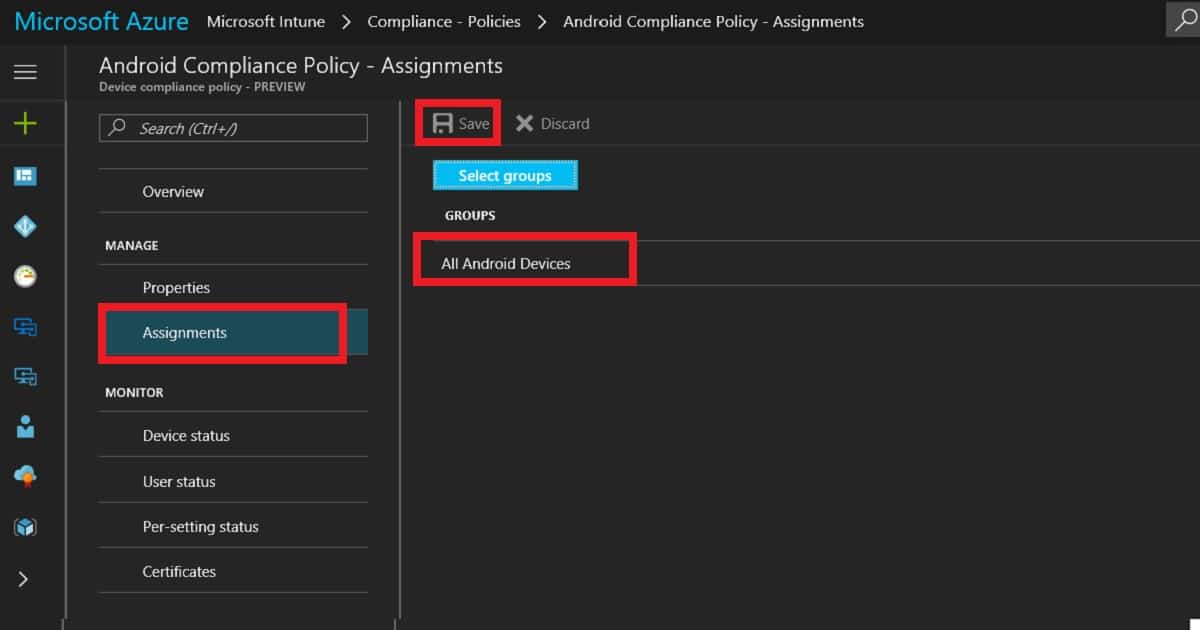Click the lower blue monitor icon in sidebar
The image size is (1200, 630).
(25, 377)
